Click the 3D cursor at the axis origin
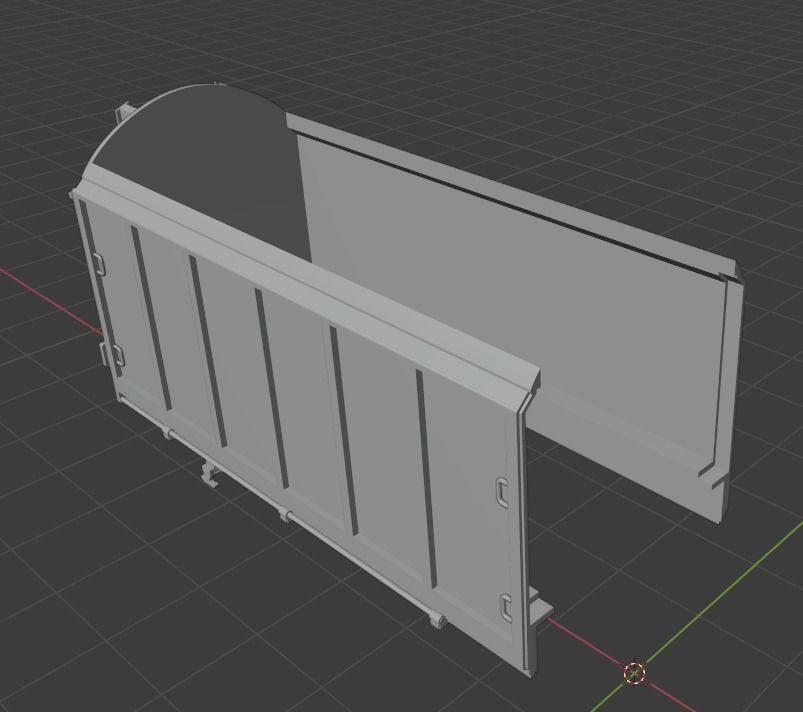The image size is (803, 712). click(635, 673)
